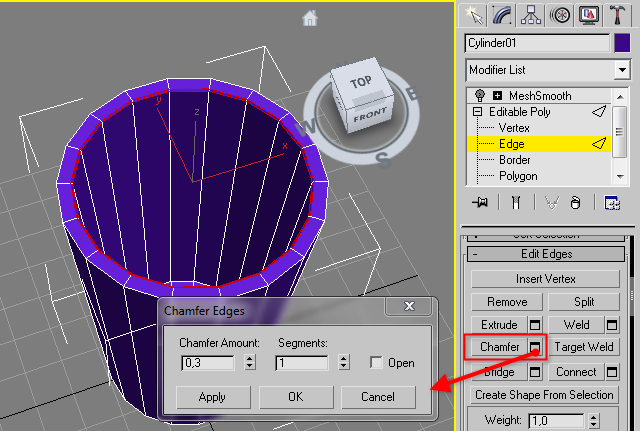The height and width of the screenshot is (431, 640).
Task: Collapse the Edit Edges rollout
Action: pyautogui.click(x=546, y=254)
